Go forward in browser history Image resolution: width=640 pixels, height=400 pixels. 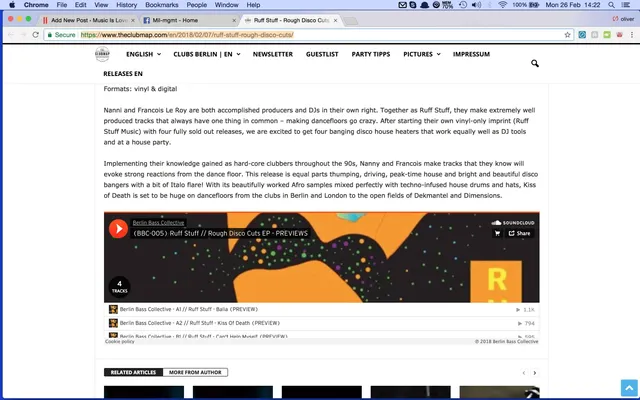(x=23, y=35)
